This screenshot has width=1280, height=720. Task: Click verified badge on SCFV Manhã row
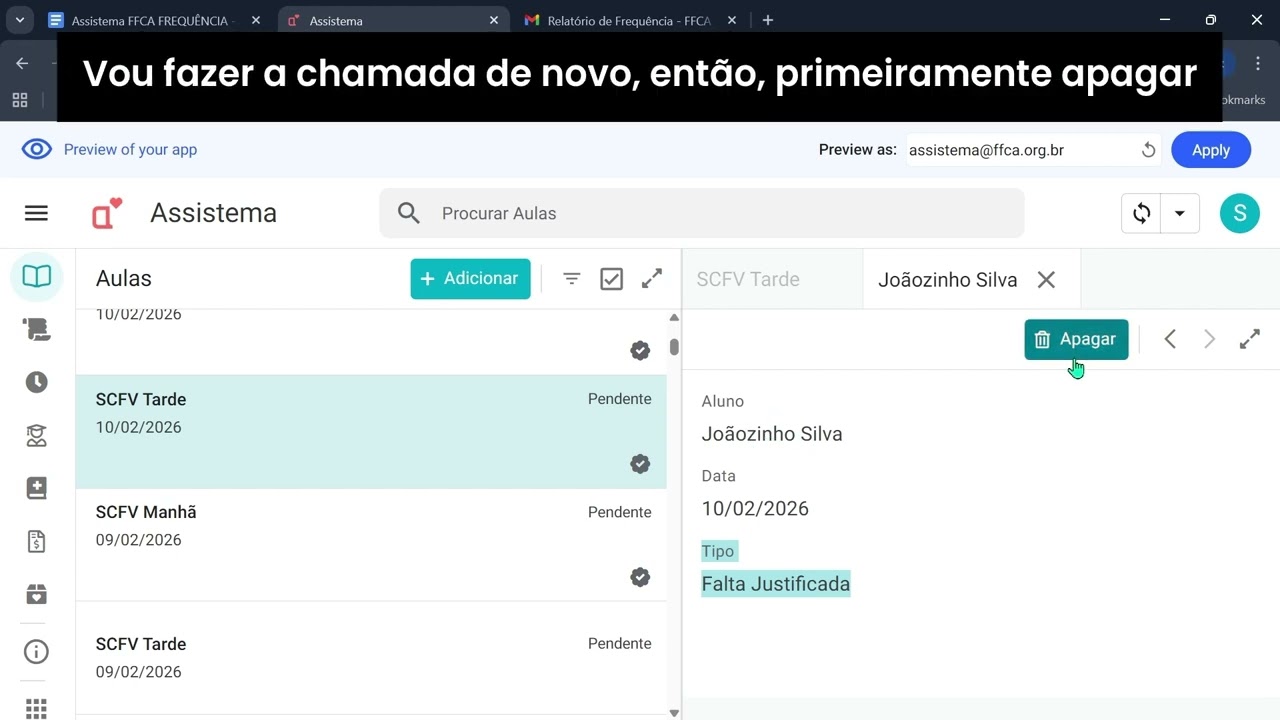click(x=640, y=577)
